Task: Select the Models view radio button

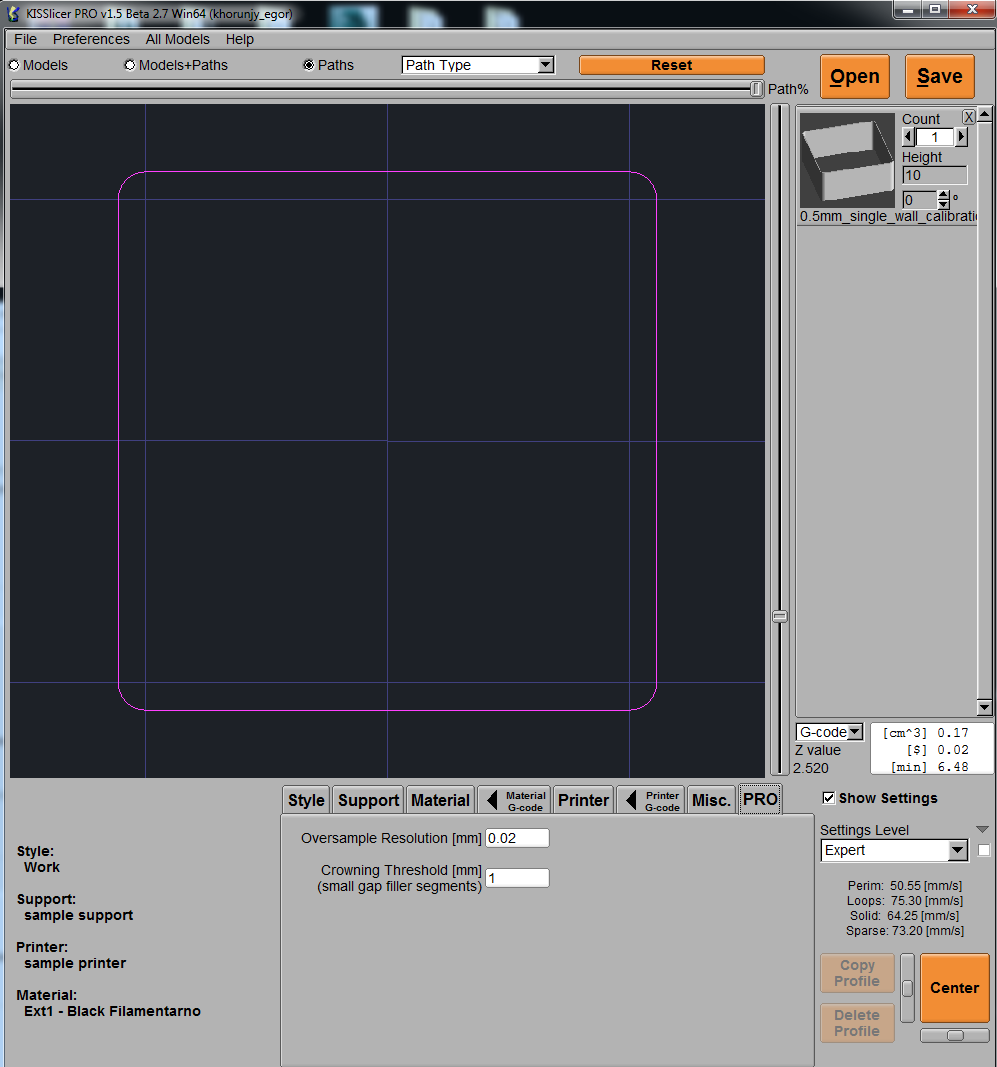Action: coord(15,65)
